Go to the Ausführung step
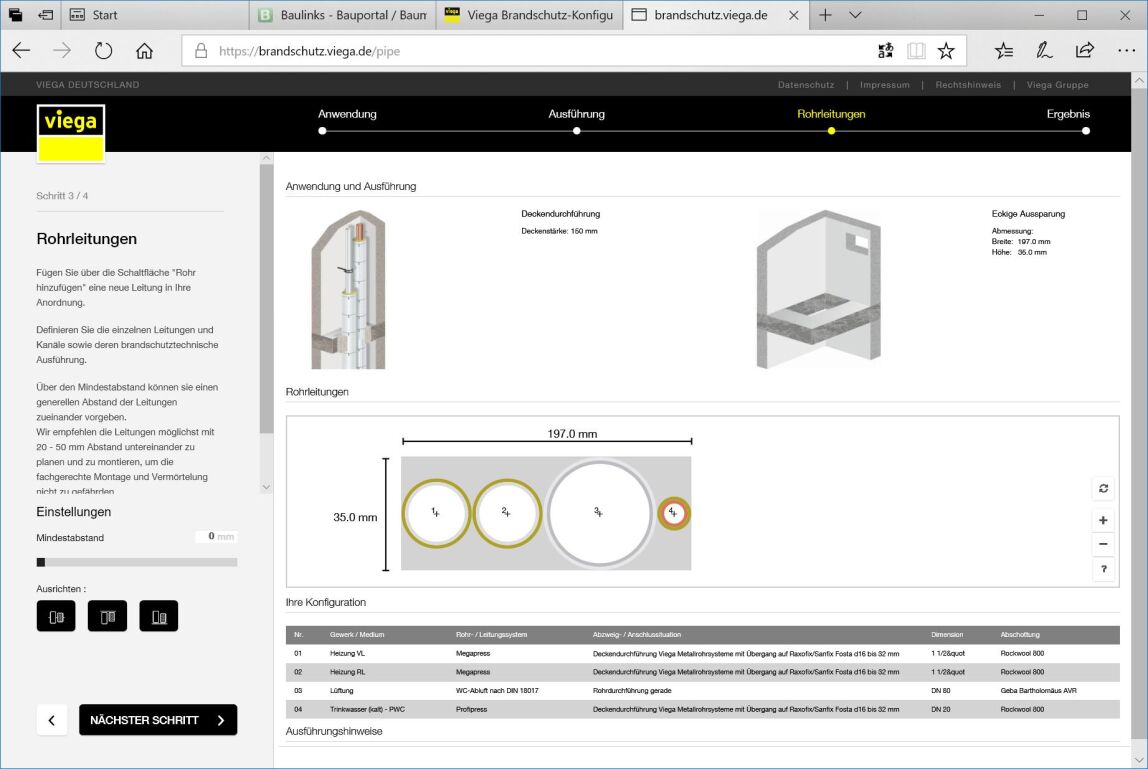1148x769 pixels. (x=576, y=114)
